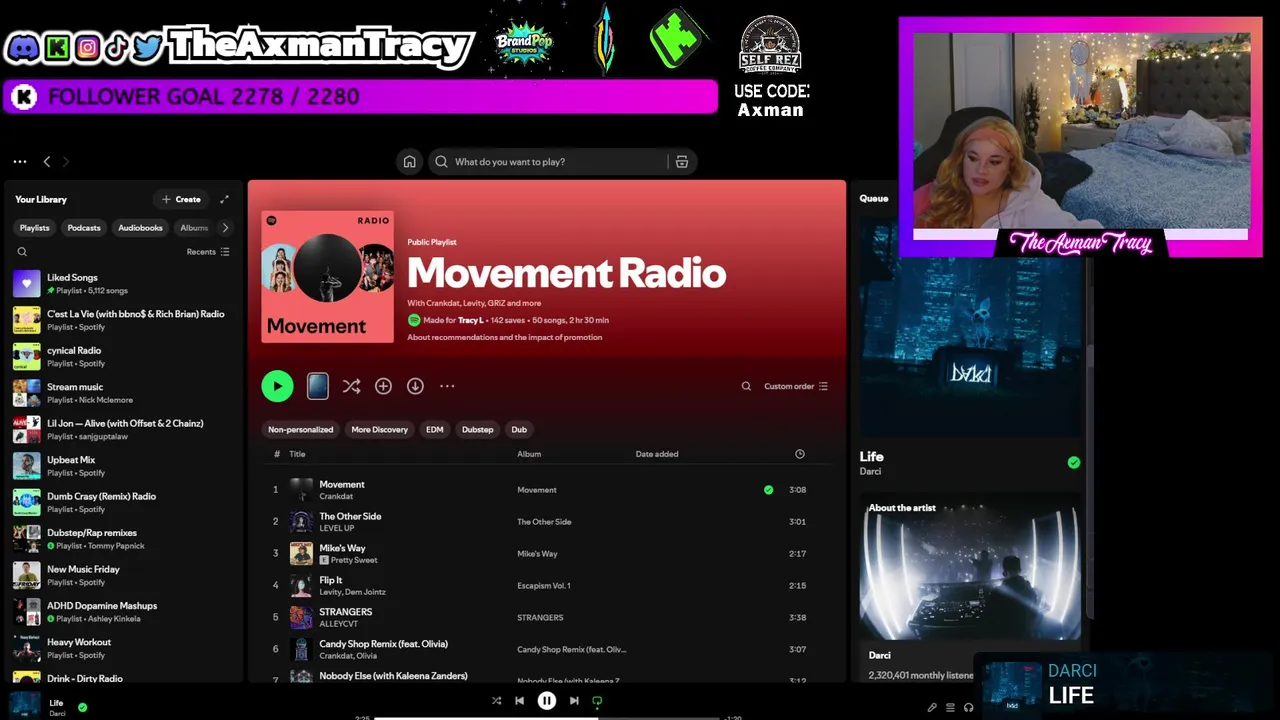Open the queue icon in bottom bar
The image size is (1280, 720).
[x=950, y=707]
